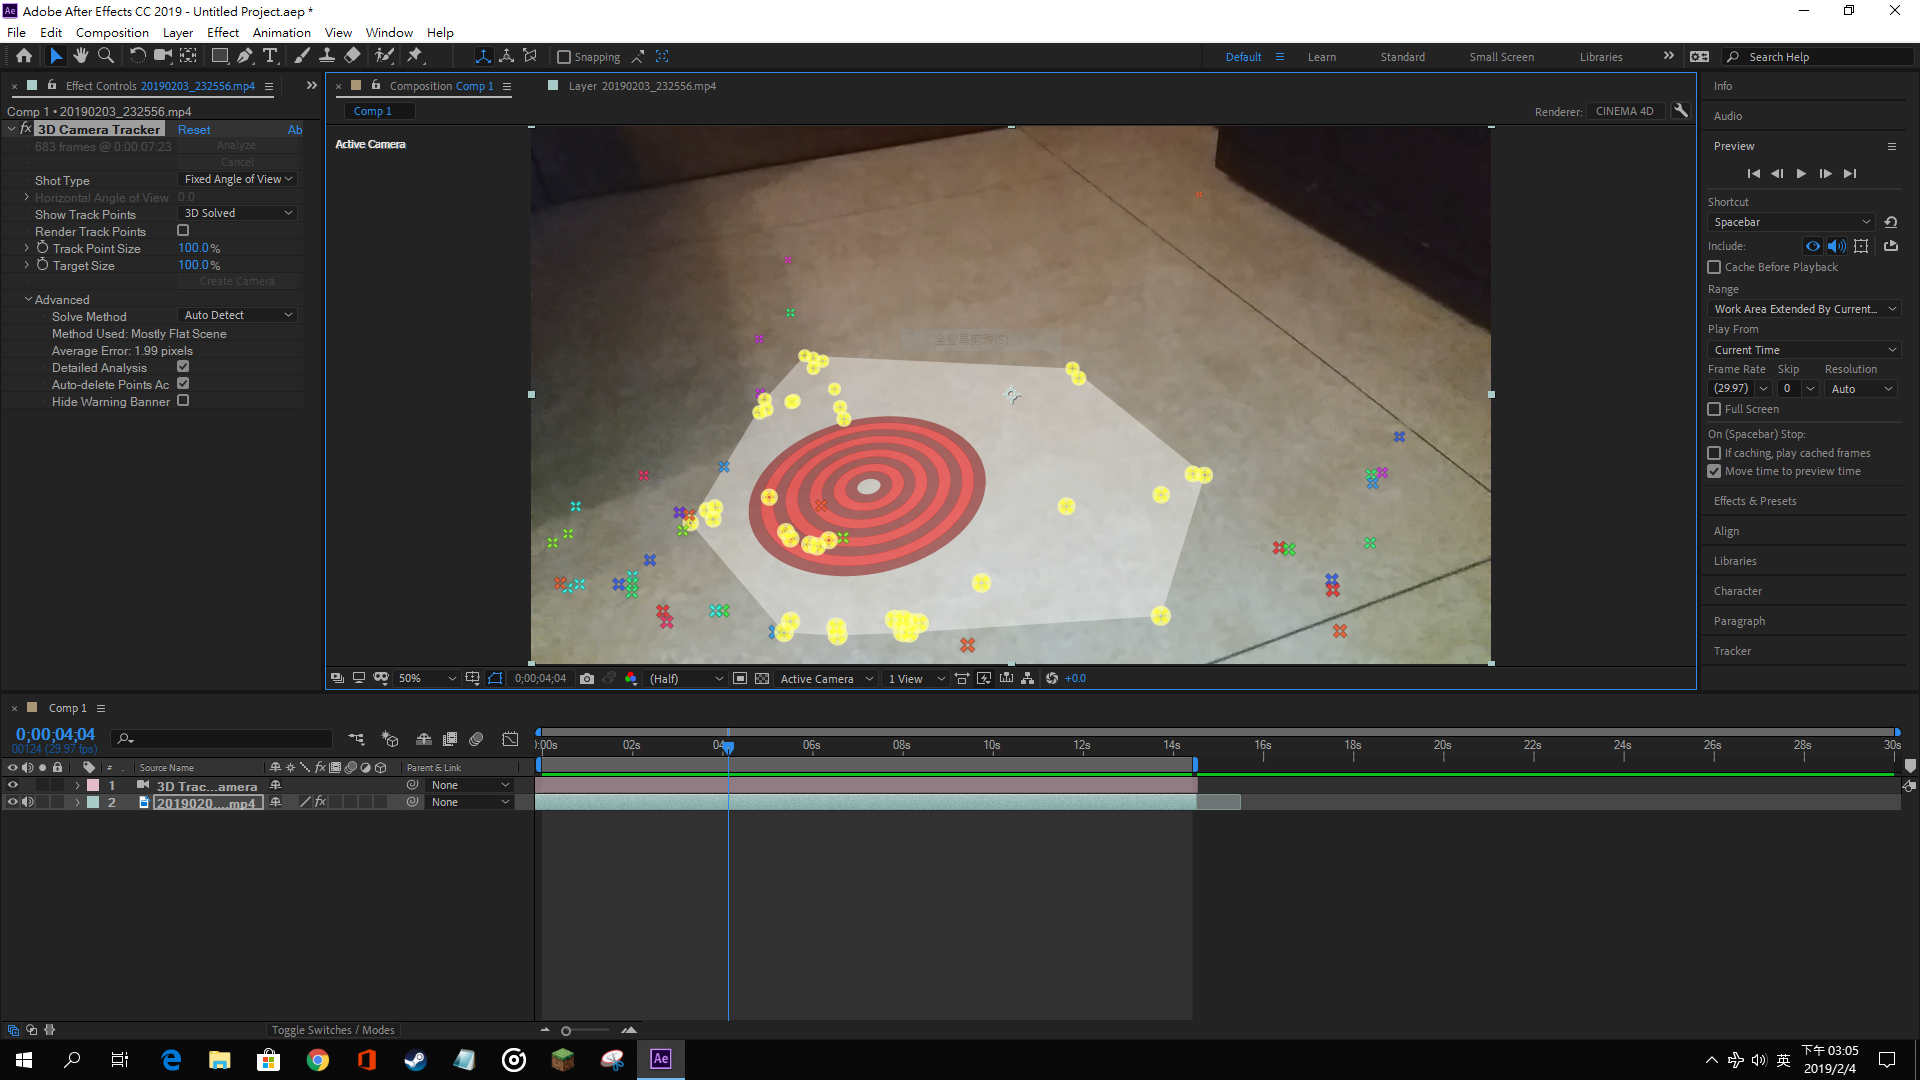Uncheck Detailed Analysis option
The height and width of the screenshot is (1080, 1920).
183,367
